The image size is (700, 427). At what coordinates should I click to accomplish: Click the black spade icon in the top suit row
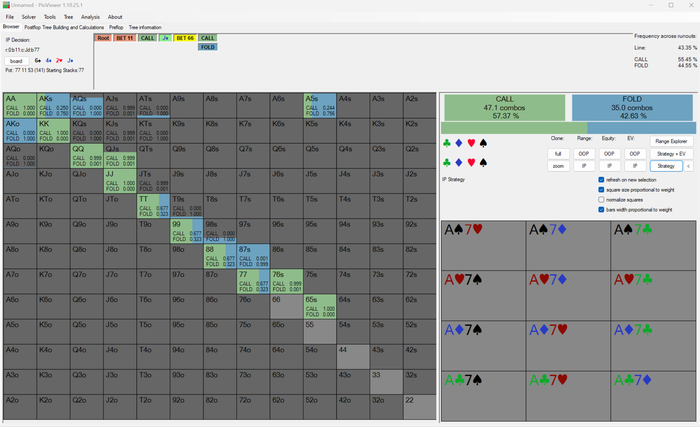click(483, 143)
